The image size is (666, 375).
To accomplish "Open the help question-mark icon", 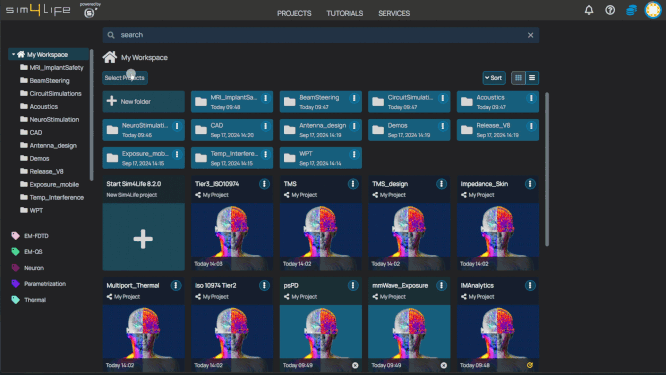I will tap(610, 10).
